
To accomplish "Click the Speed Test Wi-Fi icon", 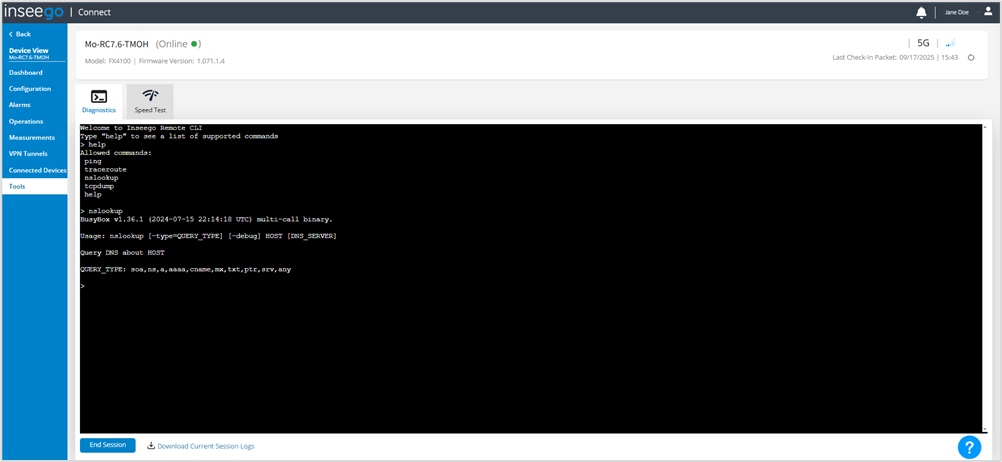I will coord(150,96).
